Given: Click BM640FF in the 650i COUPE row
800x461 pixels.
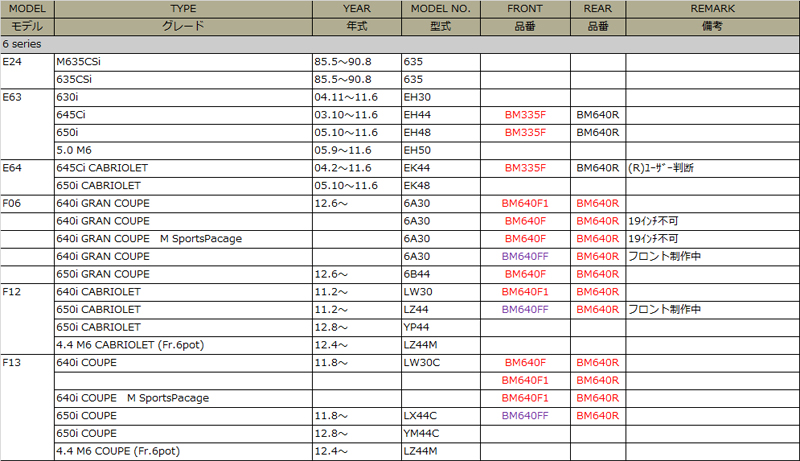Looking at the screenshot, I should click(525, 416).
